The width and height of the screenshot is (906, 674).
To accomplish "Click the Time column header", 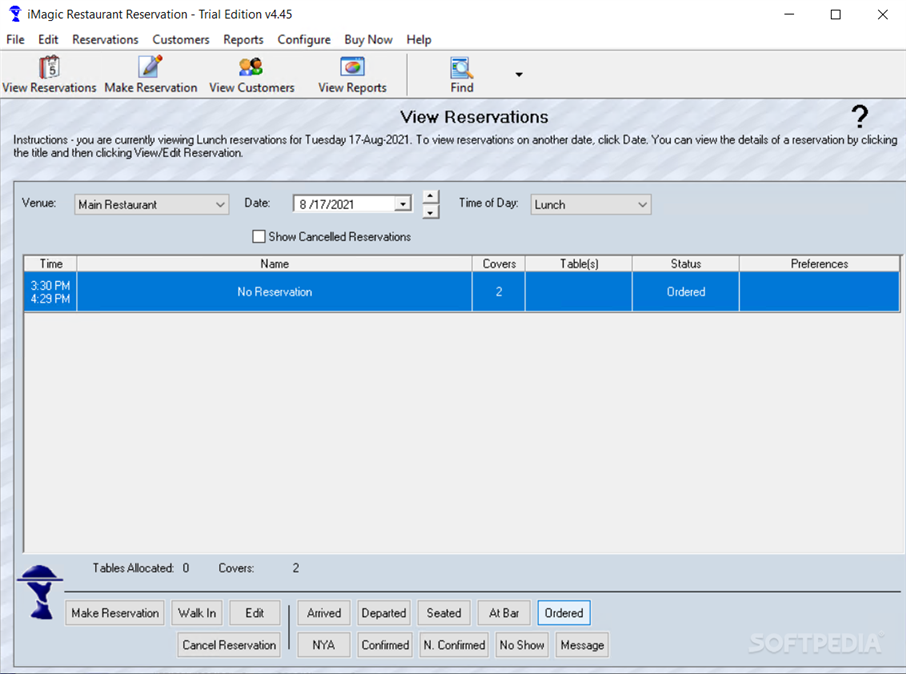I will [51, 264].
